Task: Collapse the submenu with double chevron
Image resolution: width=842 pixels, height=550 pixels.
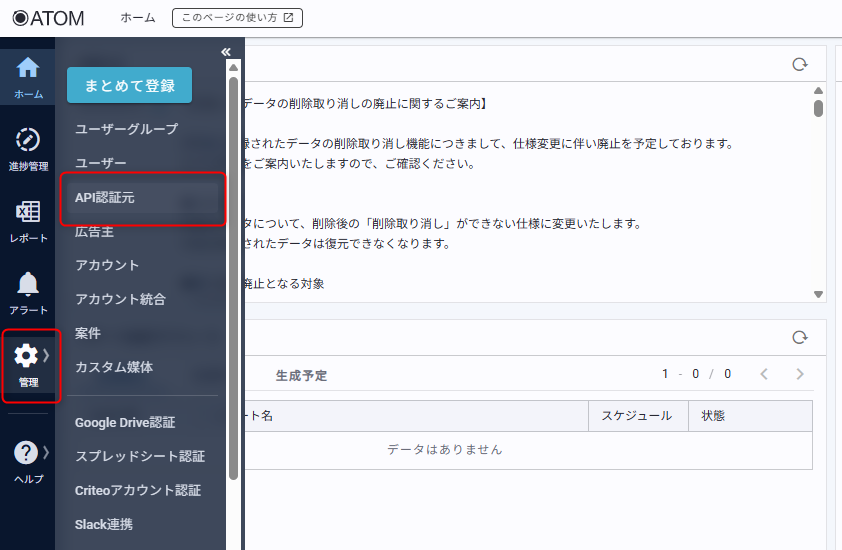Action: coord(226,52)
